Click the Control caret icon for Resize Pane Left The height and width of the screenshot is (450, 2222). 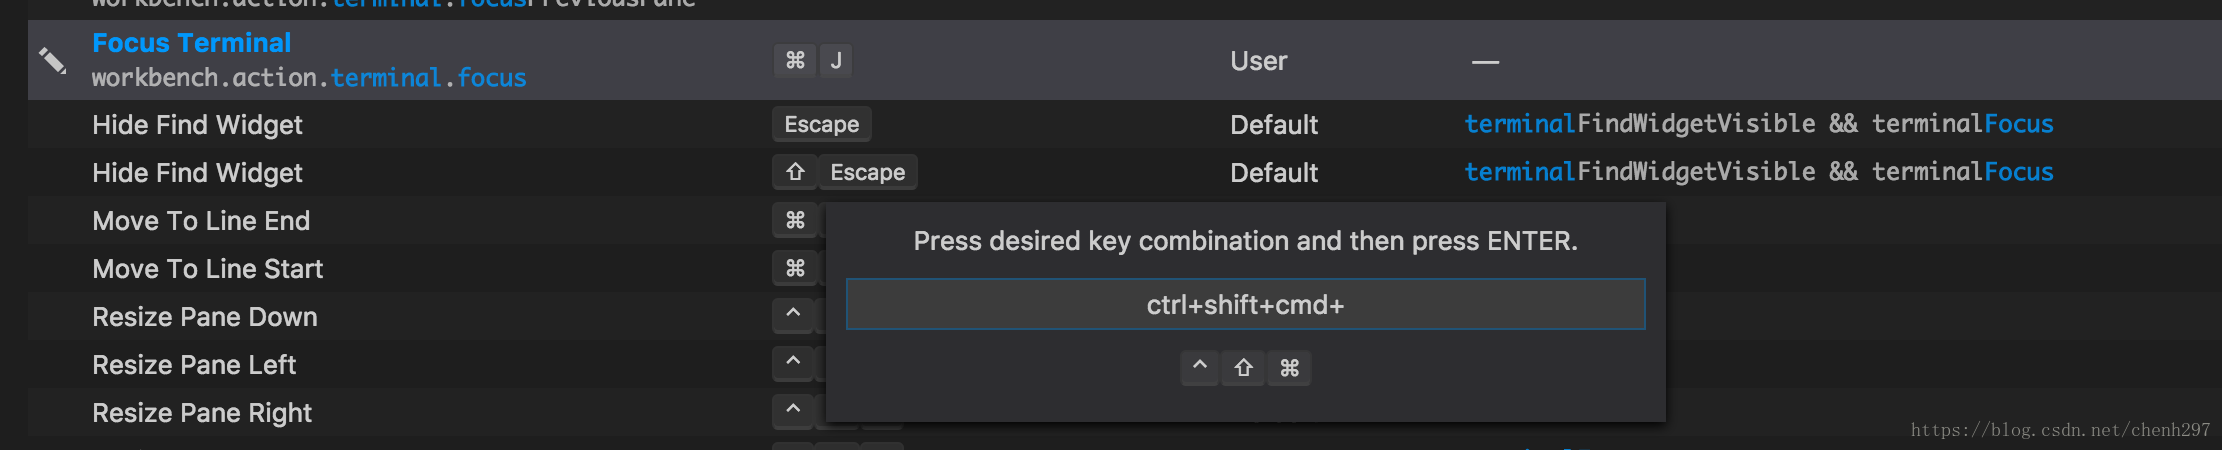pos(793,363)
